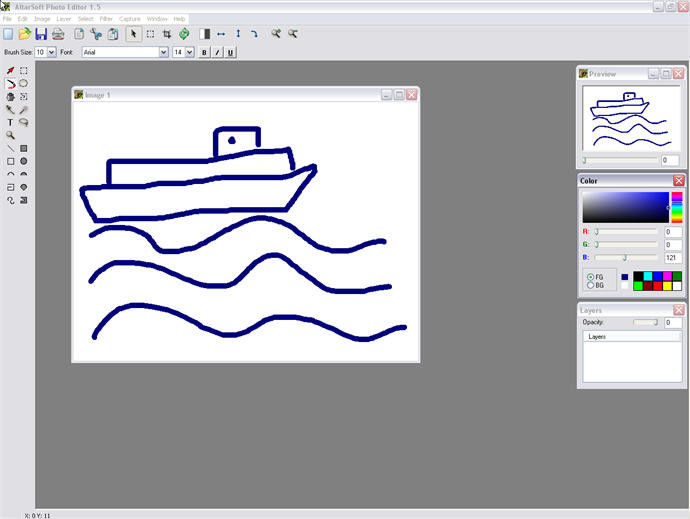Click the blue B value input field
The image size is (690, 519).
pos(671,257)
